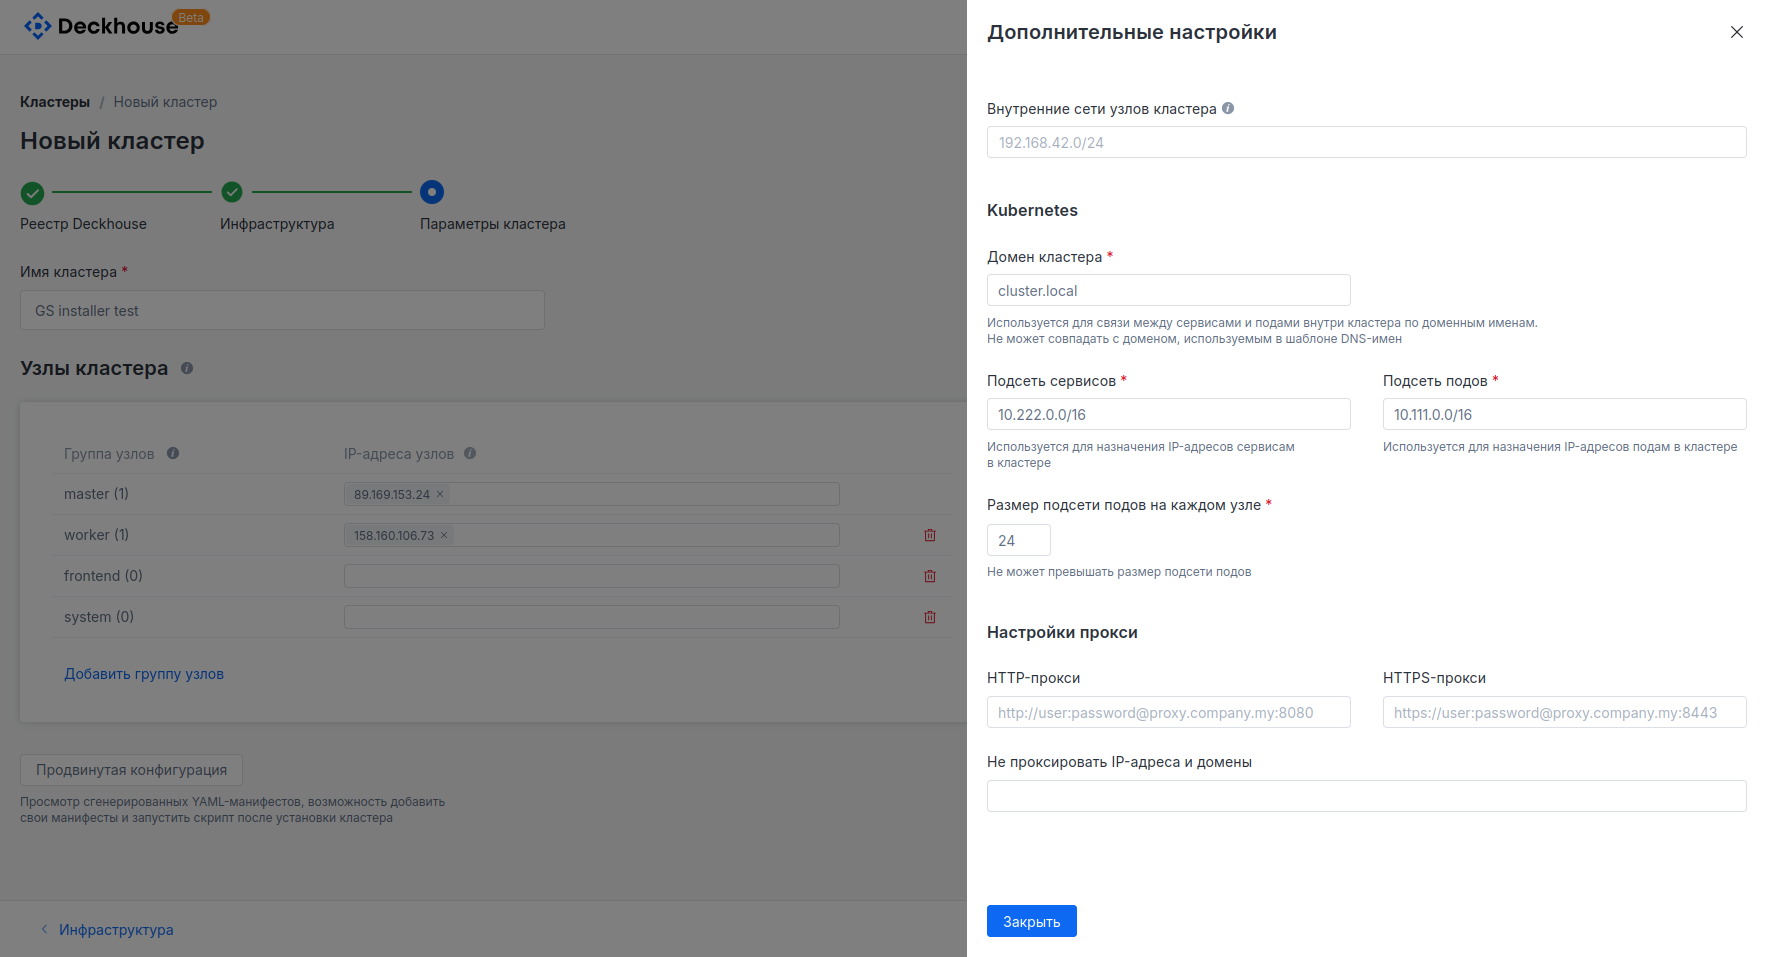Click the info icon beside Узлы кластера
Viewport: 1767px width, 957px height.
186,368
